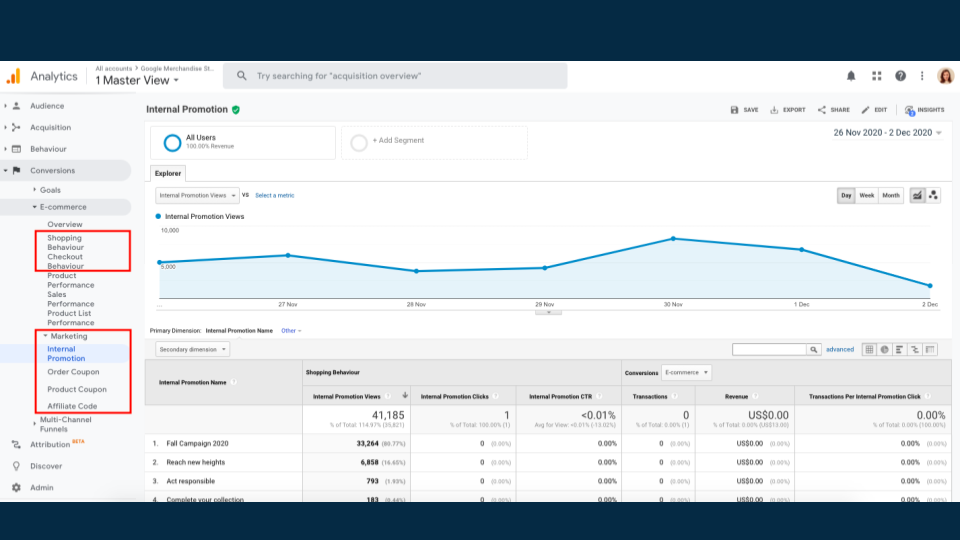Viewport: 960px width, 540px height.
Task: Open the E-commerce Overview report
Action: click(x=65, y=224)
